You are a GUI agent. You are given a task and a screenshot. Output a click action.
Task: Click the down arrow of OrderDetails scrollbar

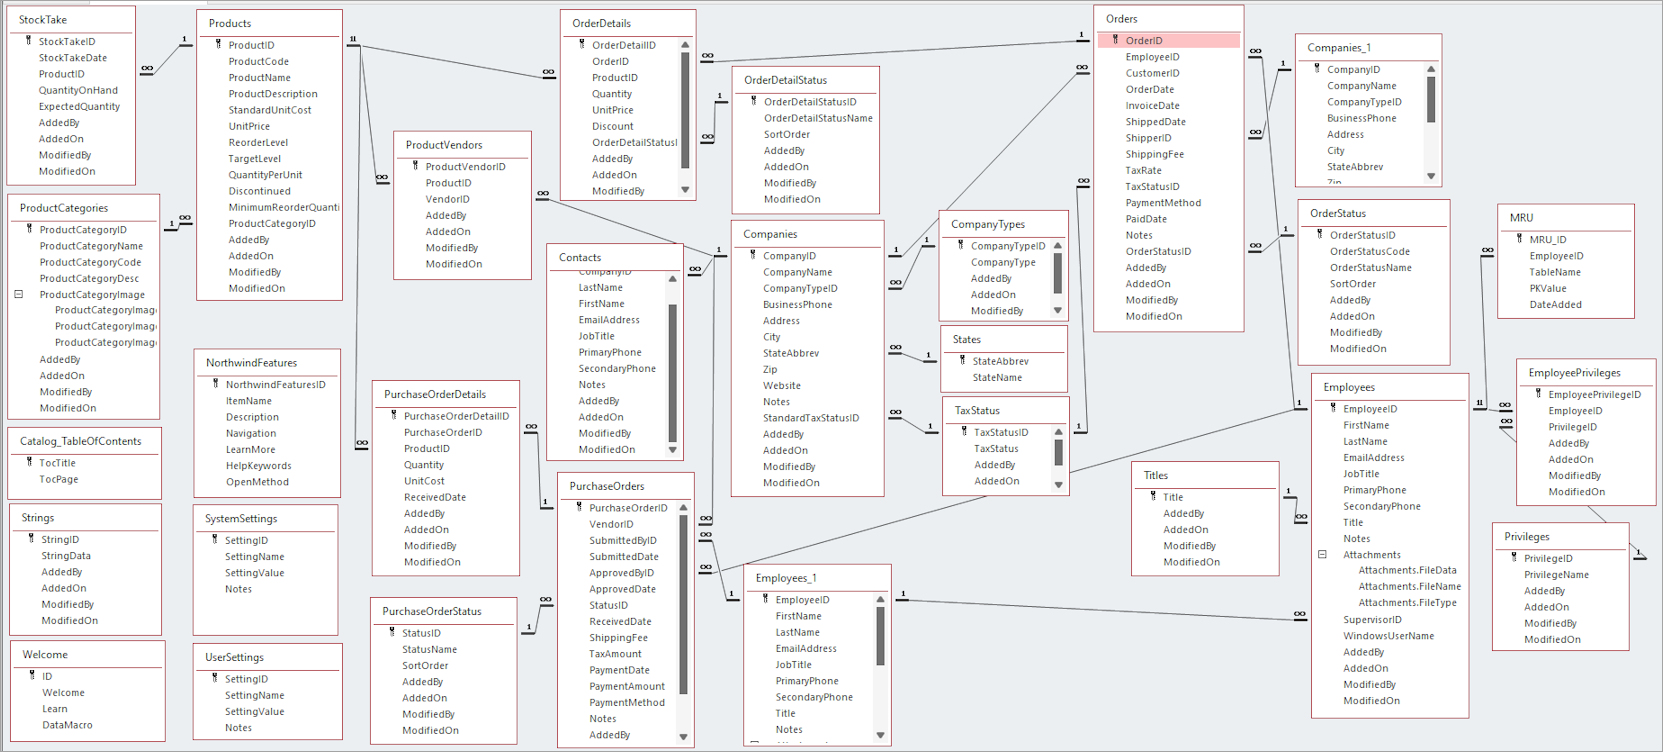(685, 190)
